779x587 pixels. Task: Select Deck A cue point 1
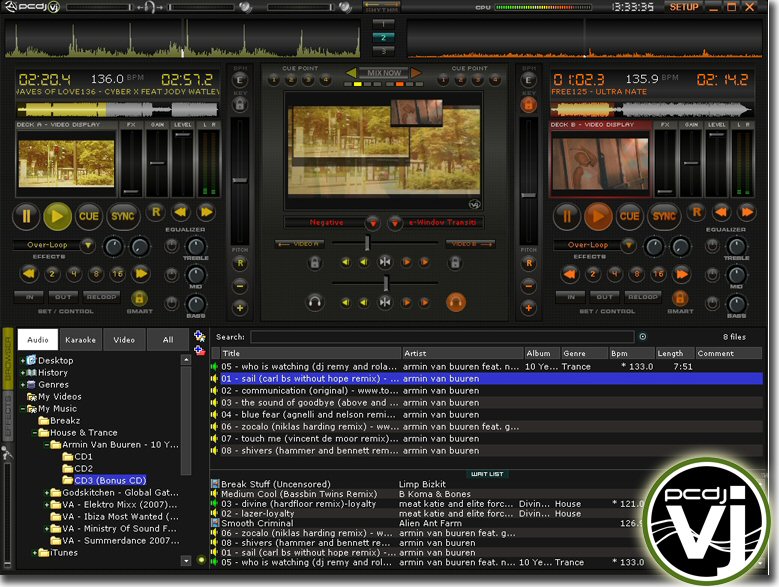click(273, 80)
